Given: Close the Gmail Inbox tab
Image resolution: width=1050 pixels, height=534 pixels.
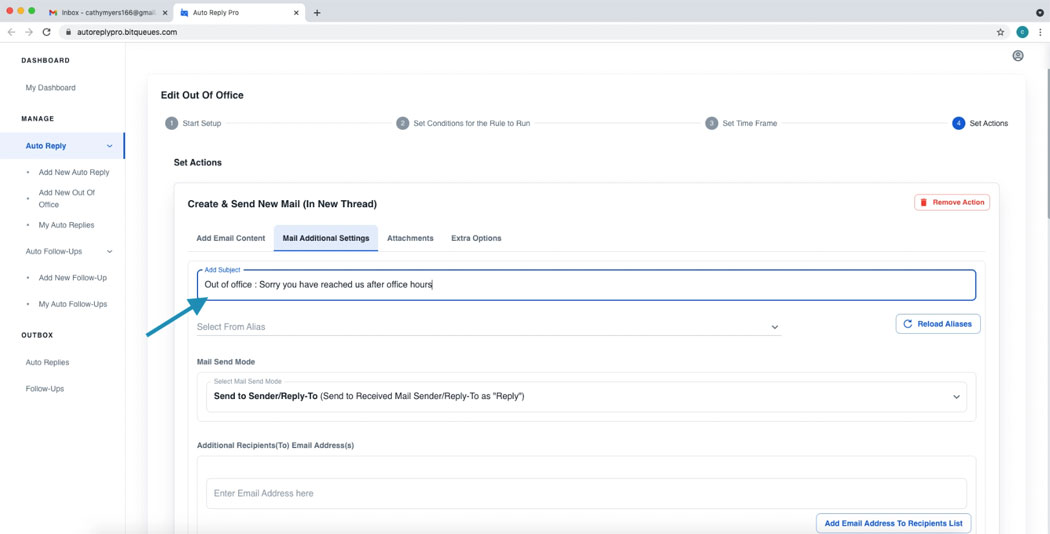Looking at the screenshot, I should tap(165, 13).
